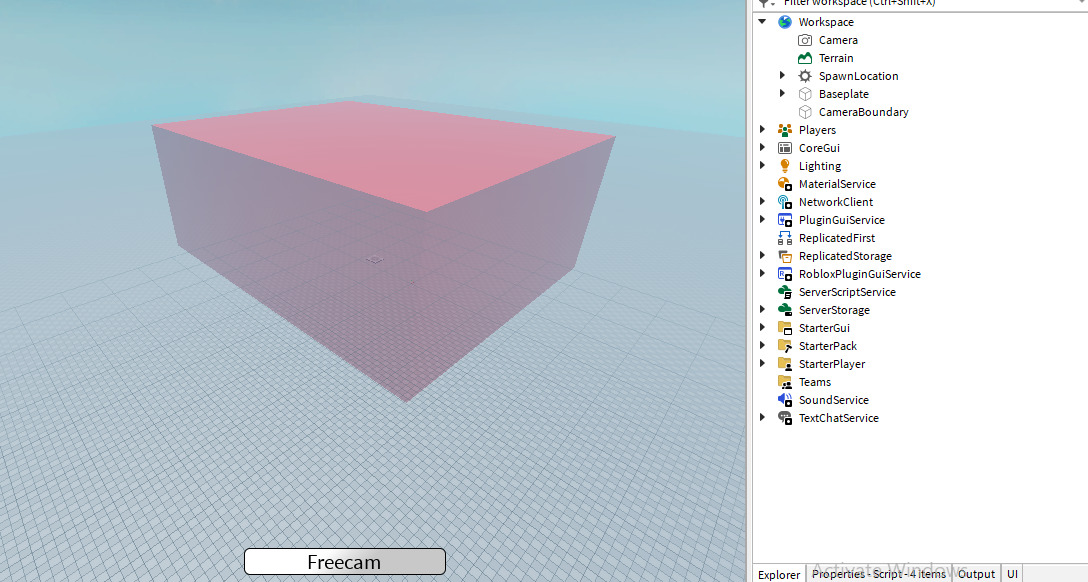This screenshot has width=1088, height=582.
Task: Click the TextChatService icon
Action: pos(786,418)
